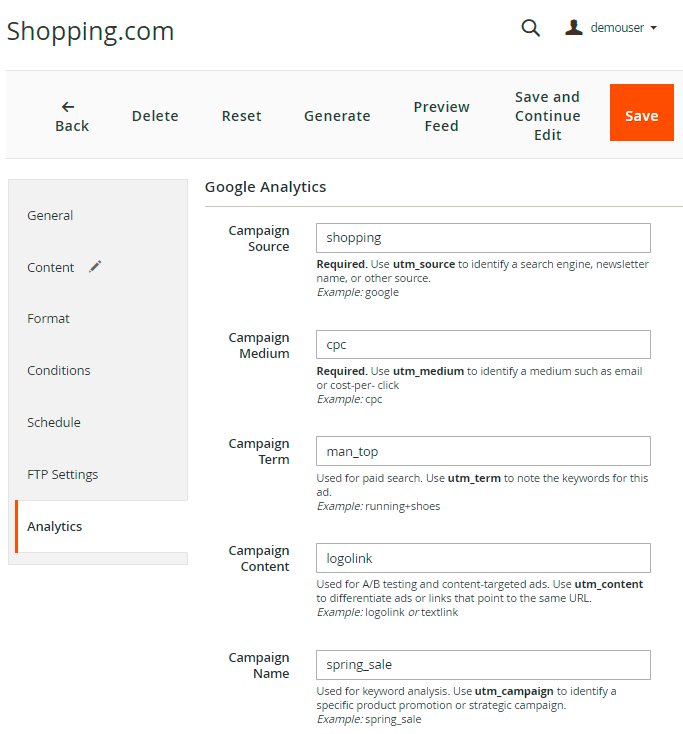Focus the Campaign Medium field
The height and width of the screenshot is (734, 683).
click(483, 345)
